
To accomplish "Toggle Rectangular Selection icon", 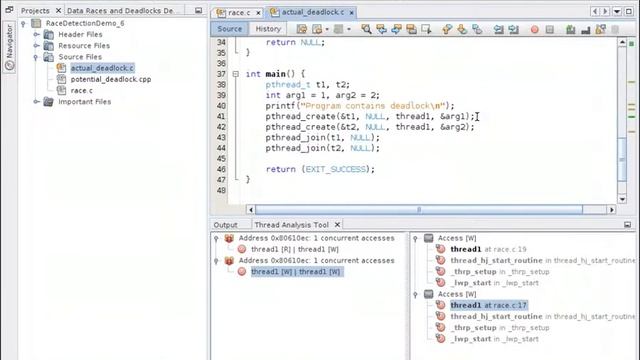I will point(426,29).
